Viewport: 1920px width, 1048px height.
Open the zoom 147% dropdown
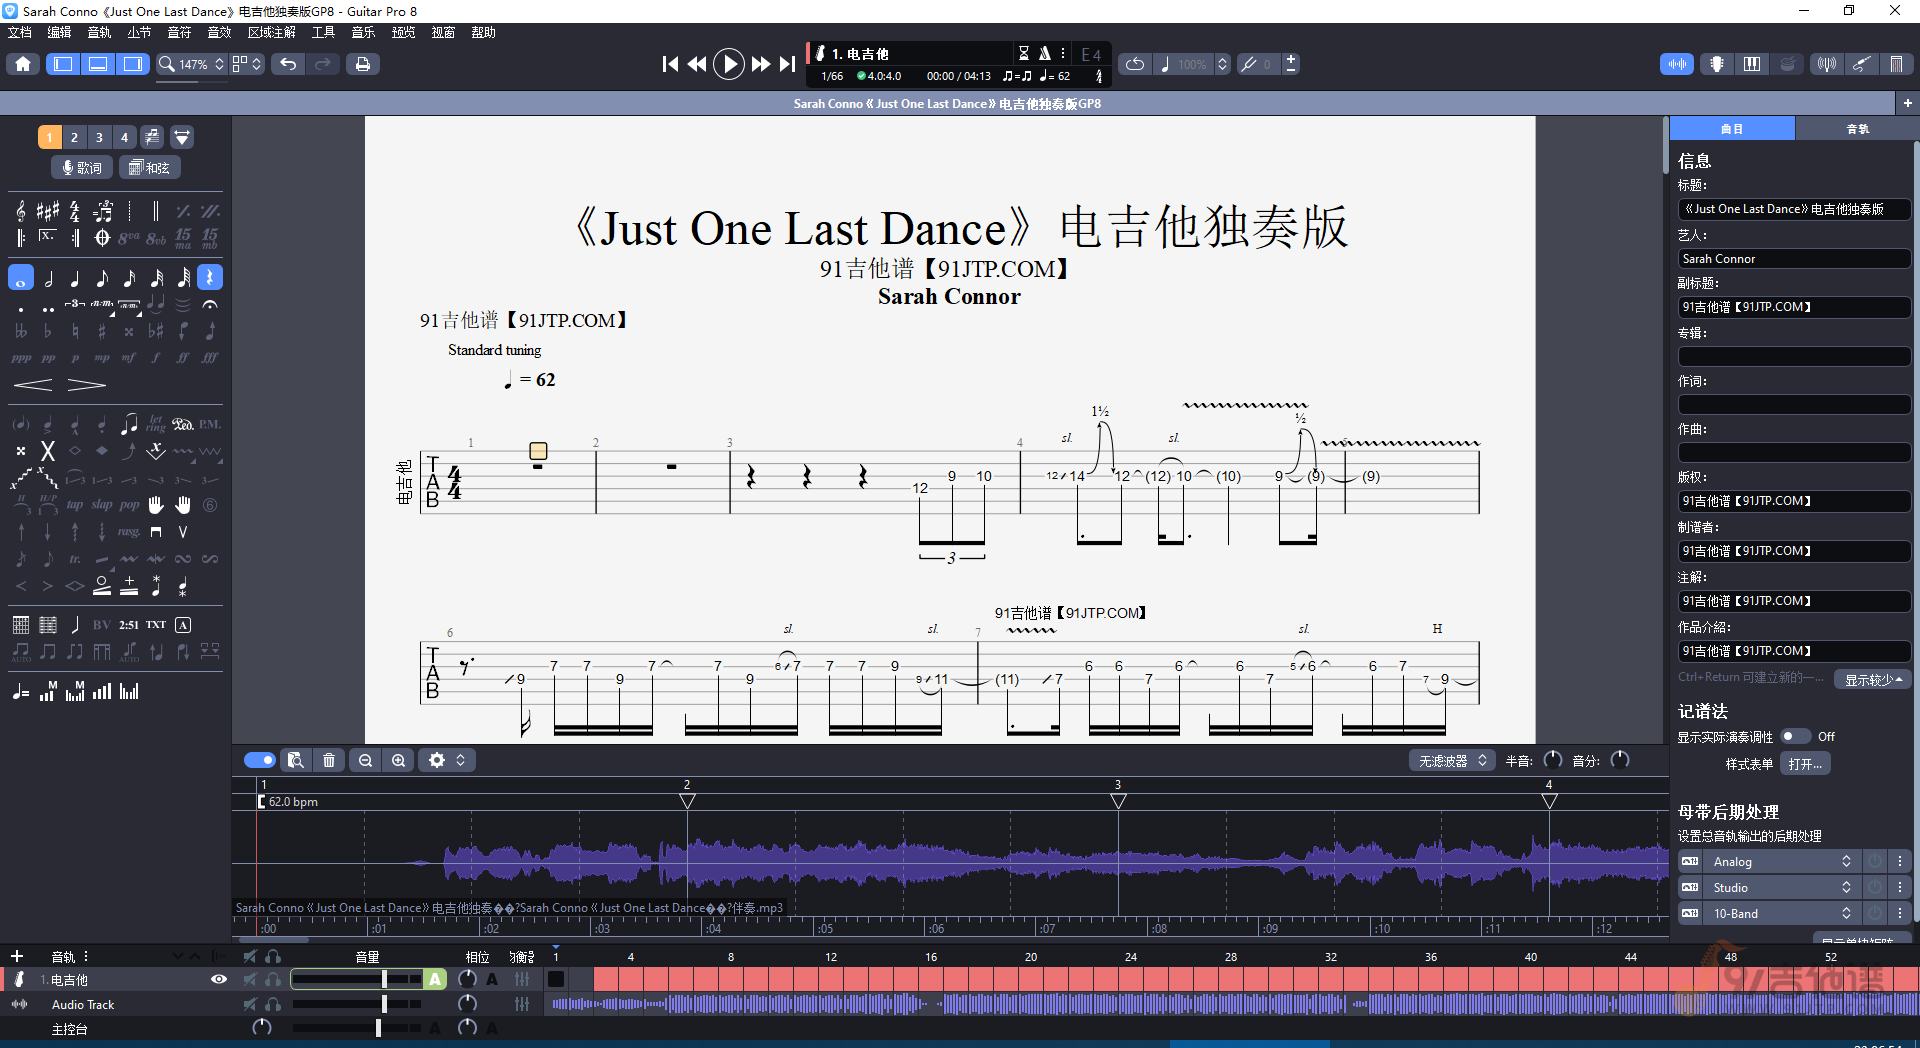tap(192, 64)
